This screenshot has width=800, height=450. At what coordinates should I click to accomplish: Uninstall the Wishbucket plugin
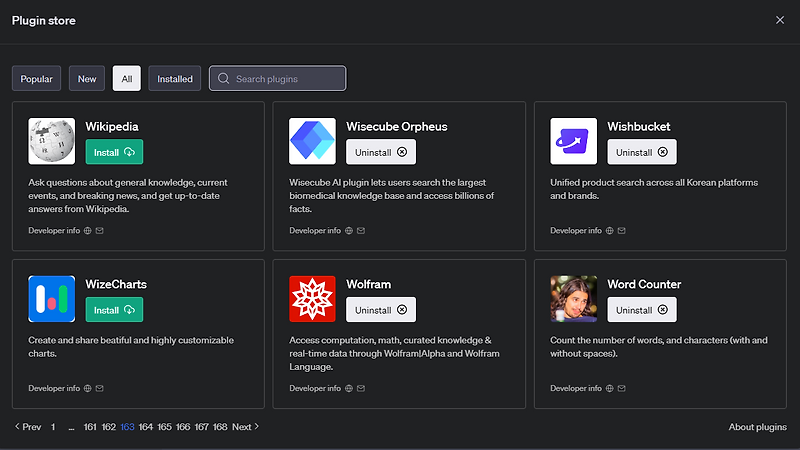coord(641,152)
